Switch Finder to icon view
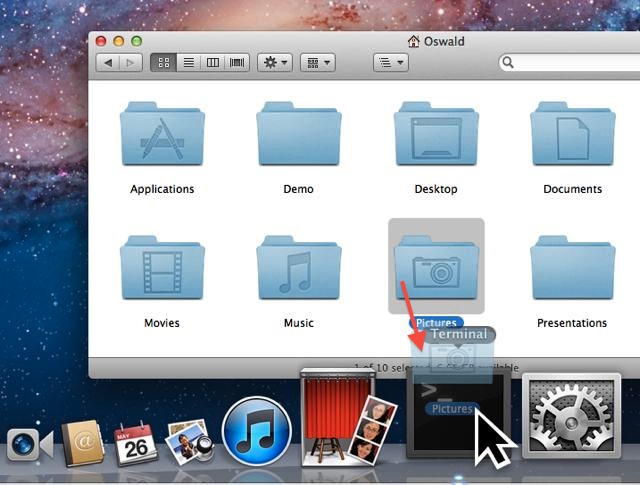Image resolution: width=640 pixels, height=485 pixels. (x=163, y=62)
